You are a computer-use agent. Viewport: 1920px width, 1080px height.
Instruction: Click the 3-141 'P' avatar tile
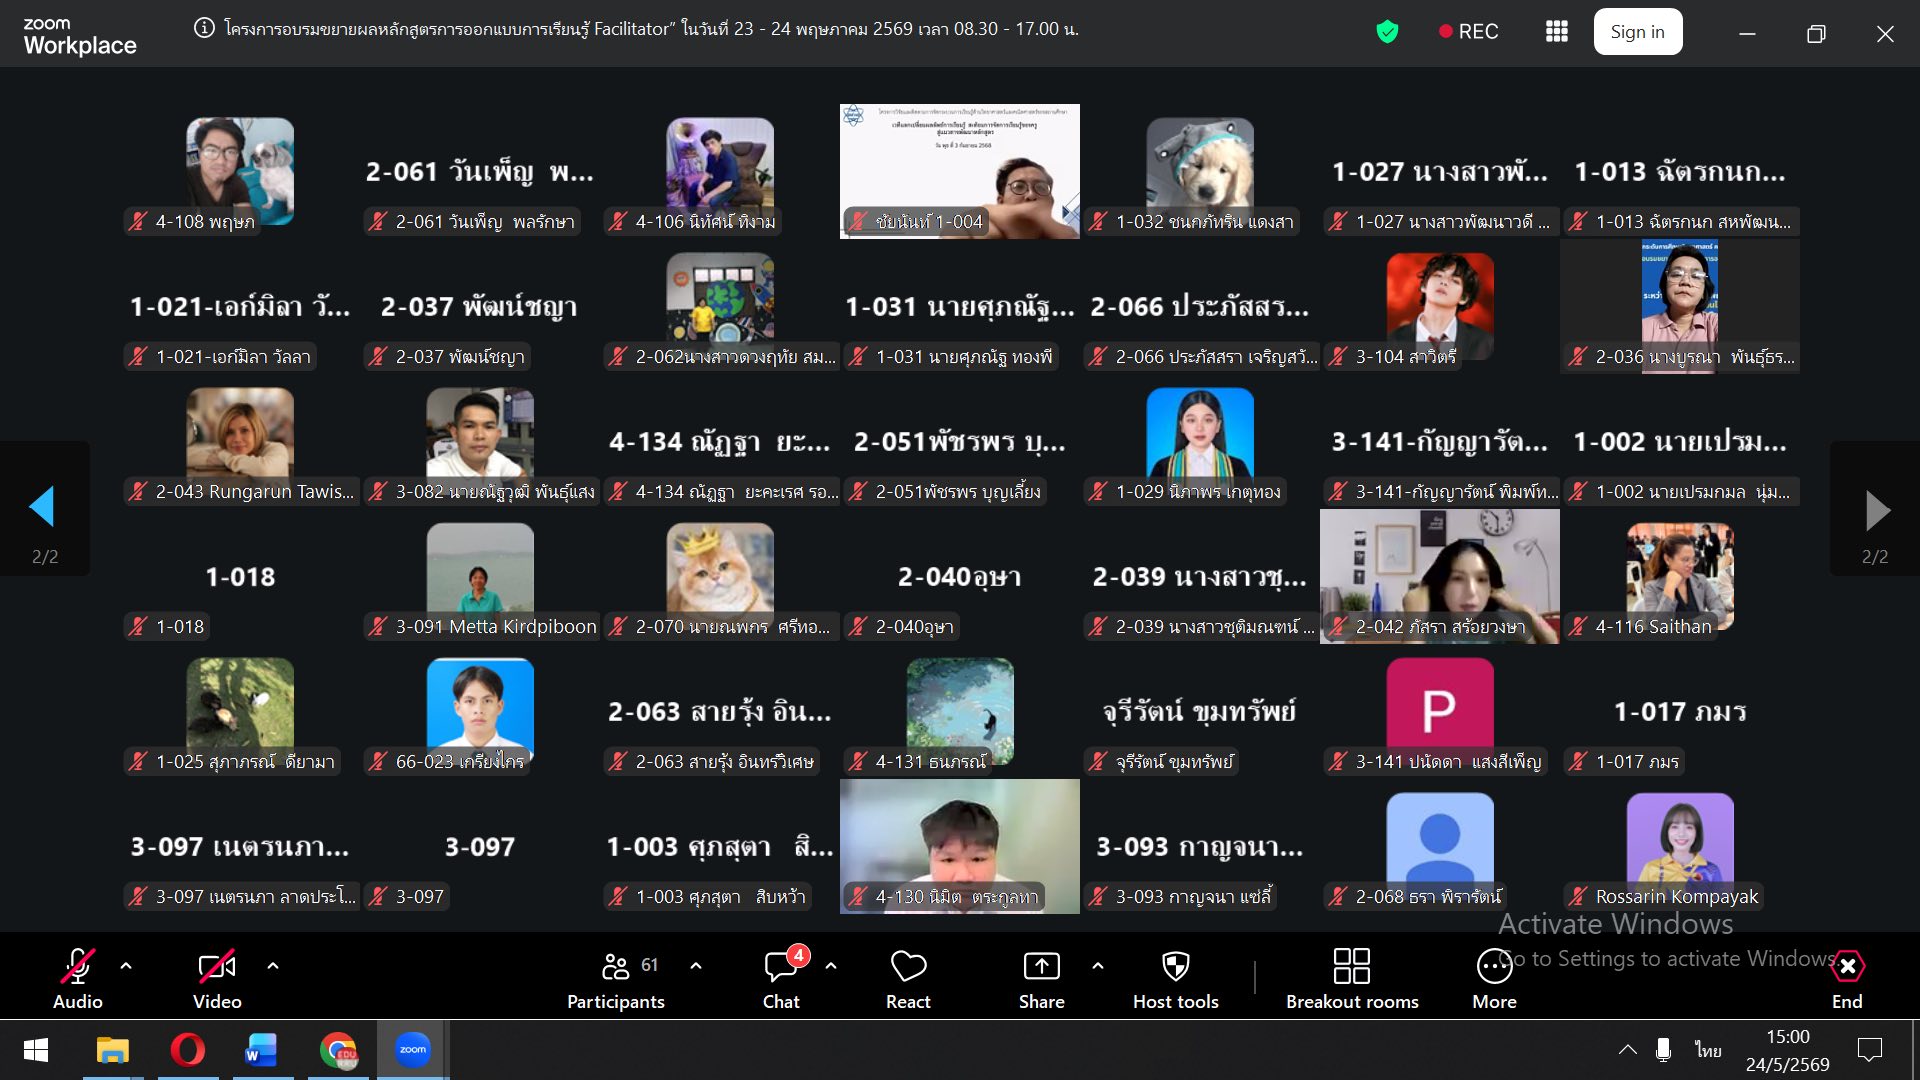1440,712
